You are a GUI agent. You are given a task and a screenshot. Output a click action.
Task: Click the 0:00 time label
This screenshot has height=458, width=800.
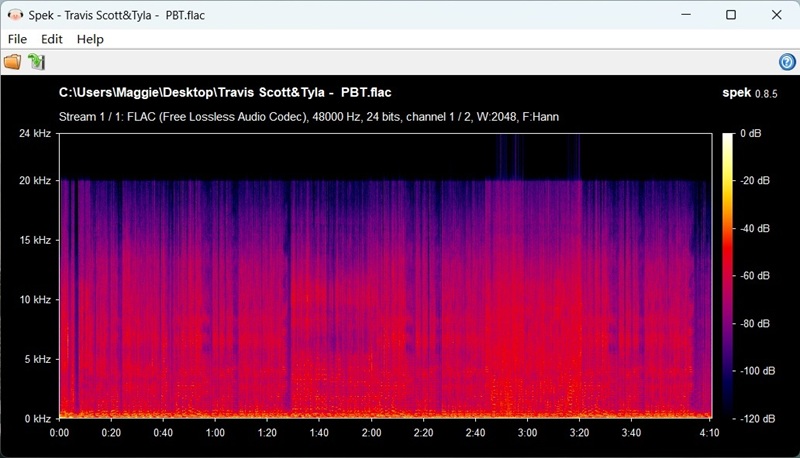[59, 433]
